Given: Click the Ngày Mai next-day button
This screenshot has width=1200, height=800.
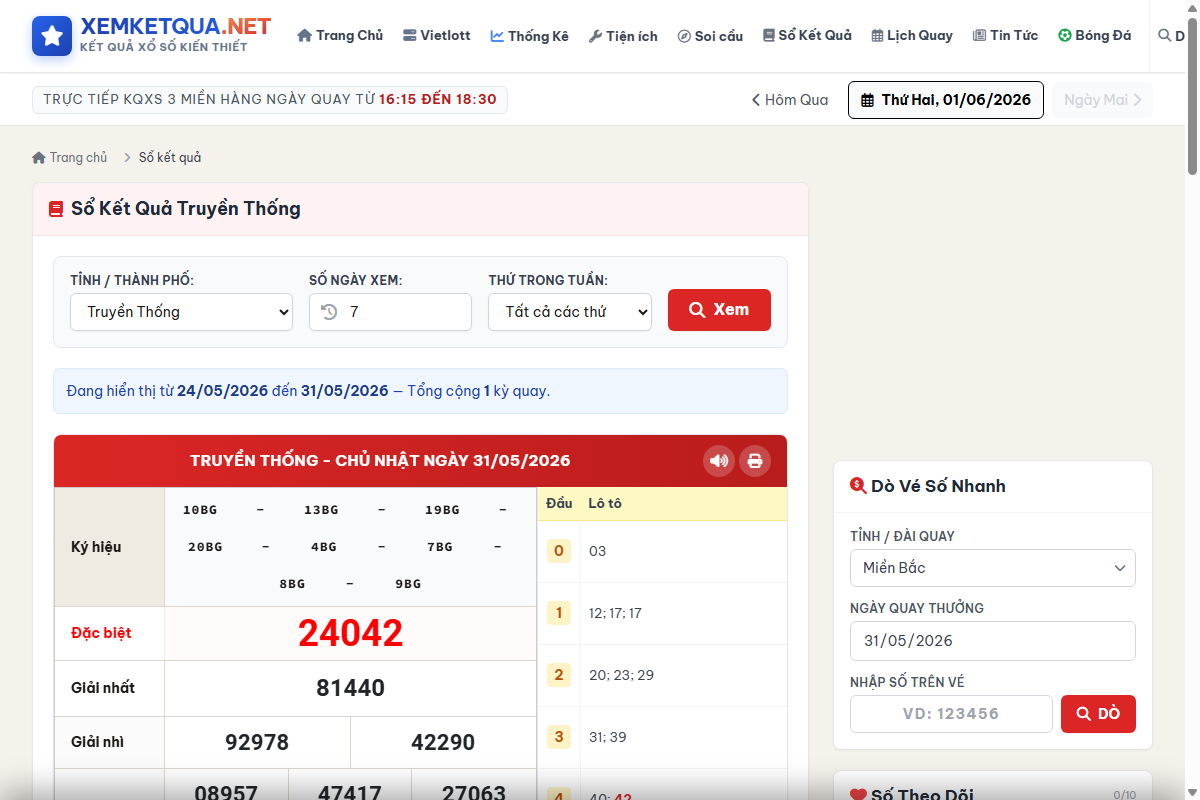Looking at the screenshot, I should [x=1102, y=100].
